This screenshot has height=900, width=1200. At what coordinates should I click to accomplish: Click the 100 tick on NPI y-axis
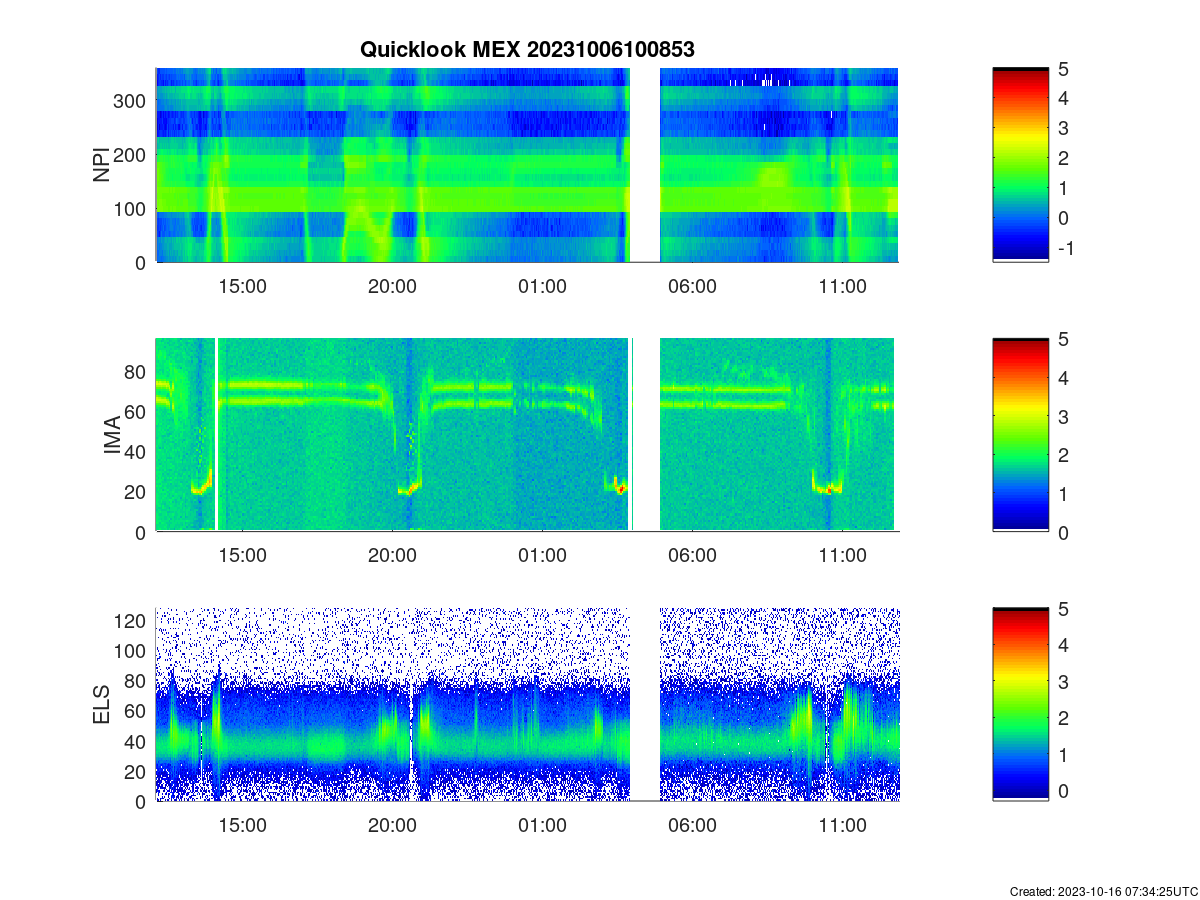(131, 208)
